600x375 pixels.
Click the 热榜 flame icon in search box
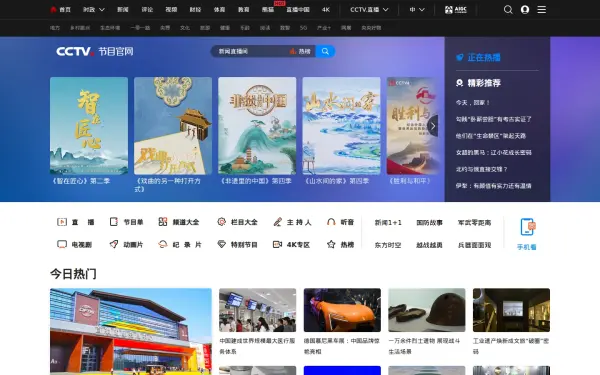pos(293,51)
